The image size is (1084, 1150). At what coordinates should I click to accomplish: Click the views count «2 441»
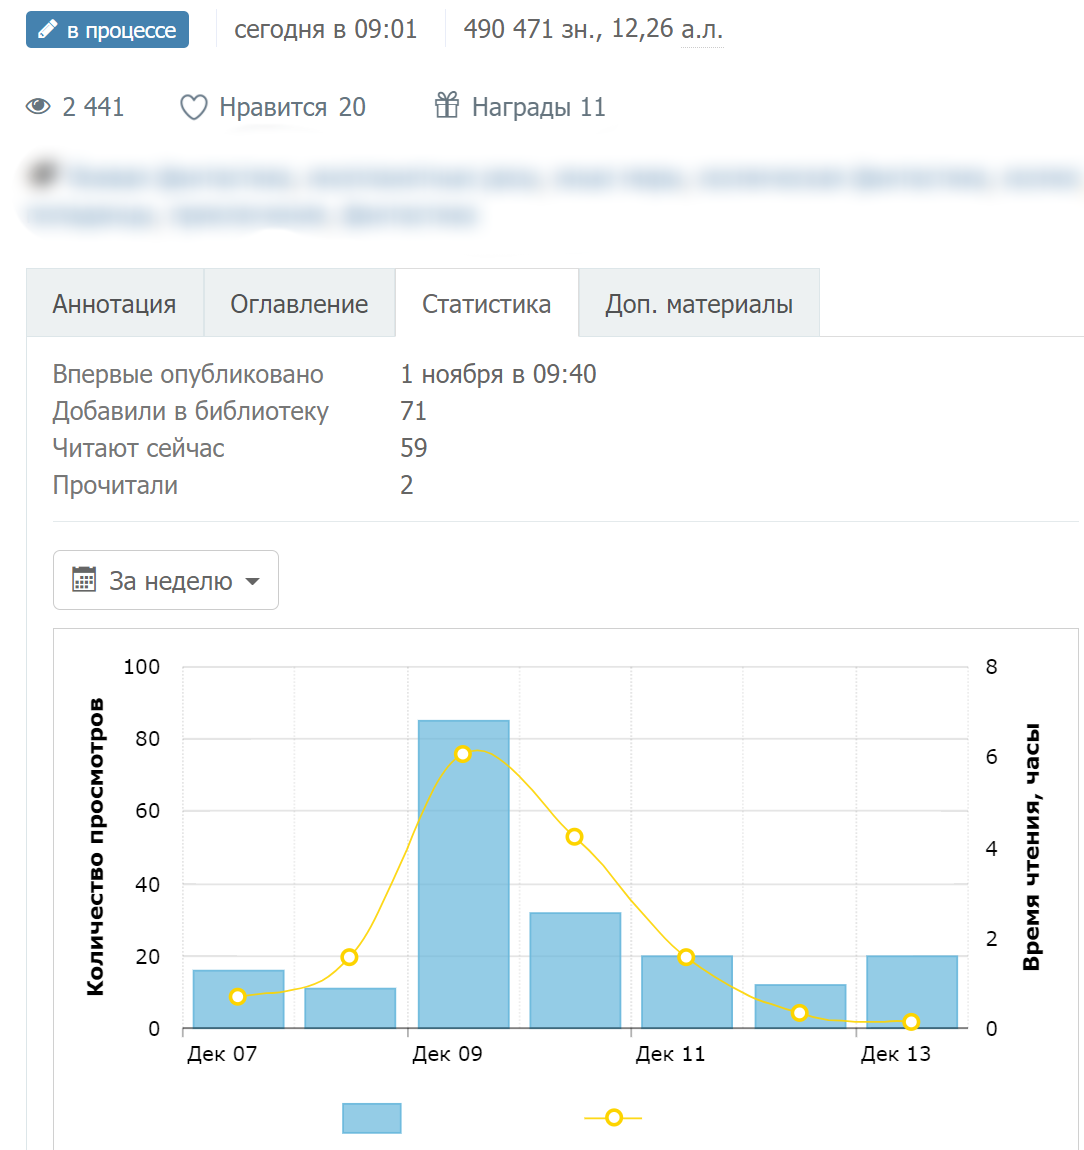click(x=92, y=106)
